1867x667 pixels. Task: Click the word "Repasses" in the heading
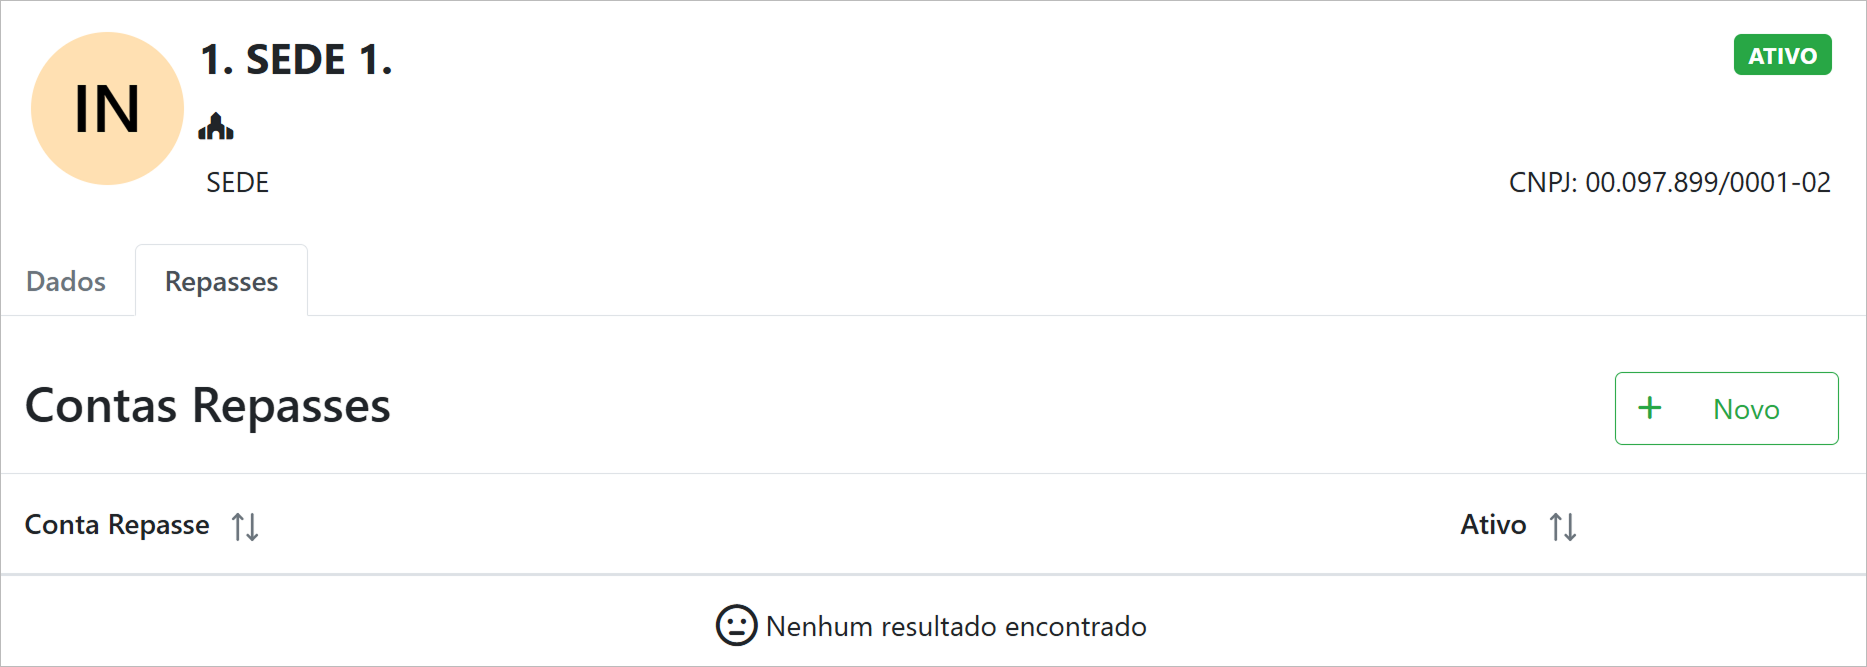click(x=291, y=406)
